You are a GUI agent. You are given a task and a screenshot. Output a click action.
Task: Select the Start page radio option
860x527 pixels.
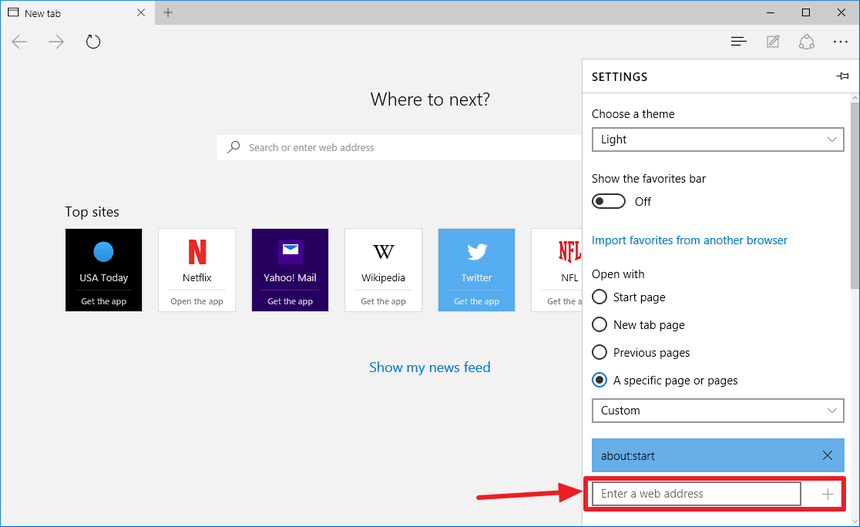(x=599, y=297)
